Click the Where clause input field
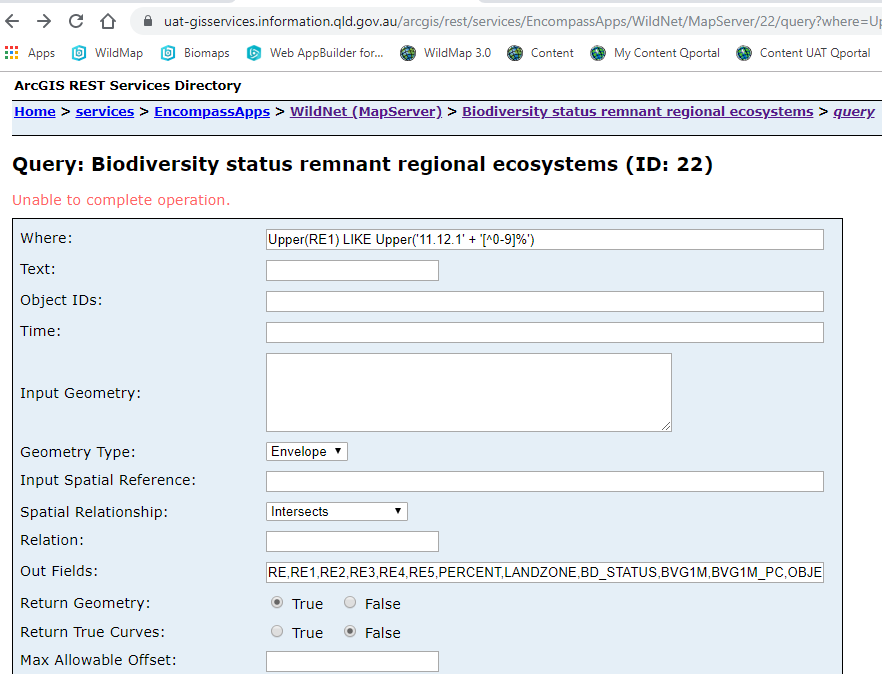 tap(544, 240)
